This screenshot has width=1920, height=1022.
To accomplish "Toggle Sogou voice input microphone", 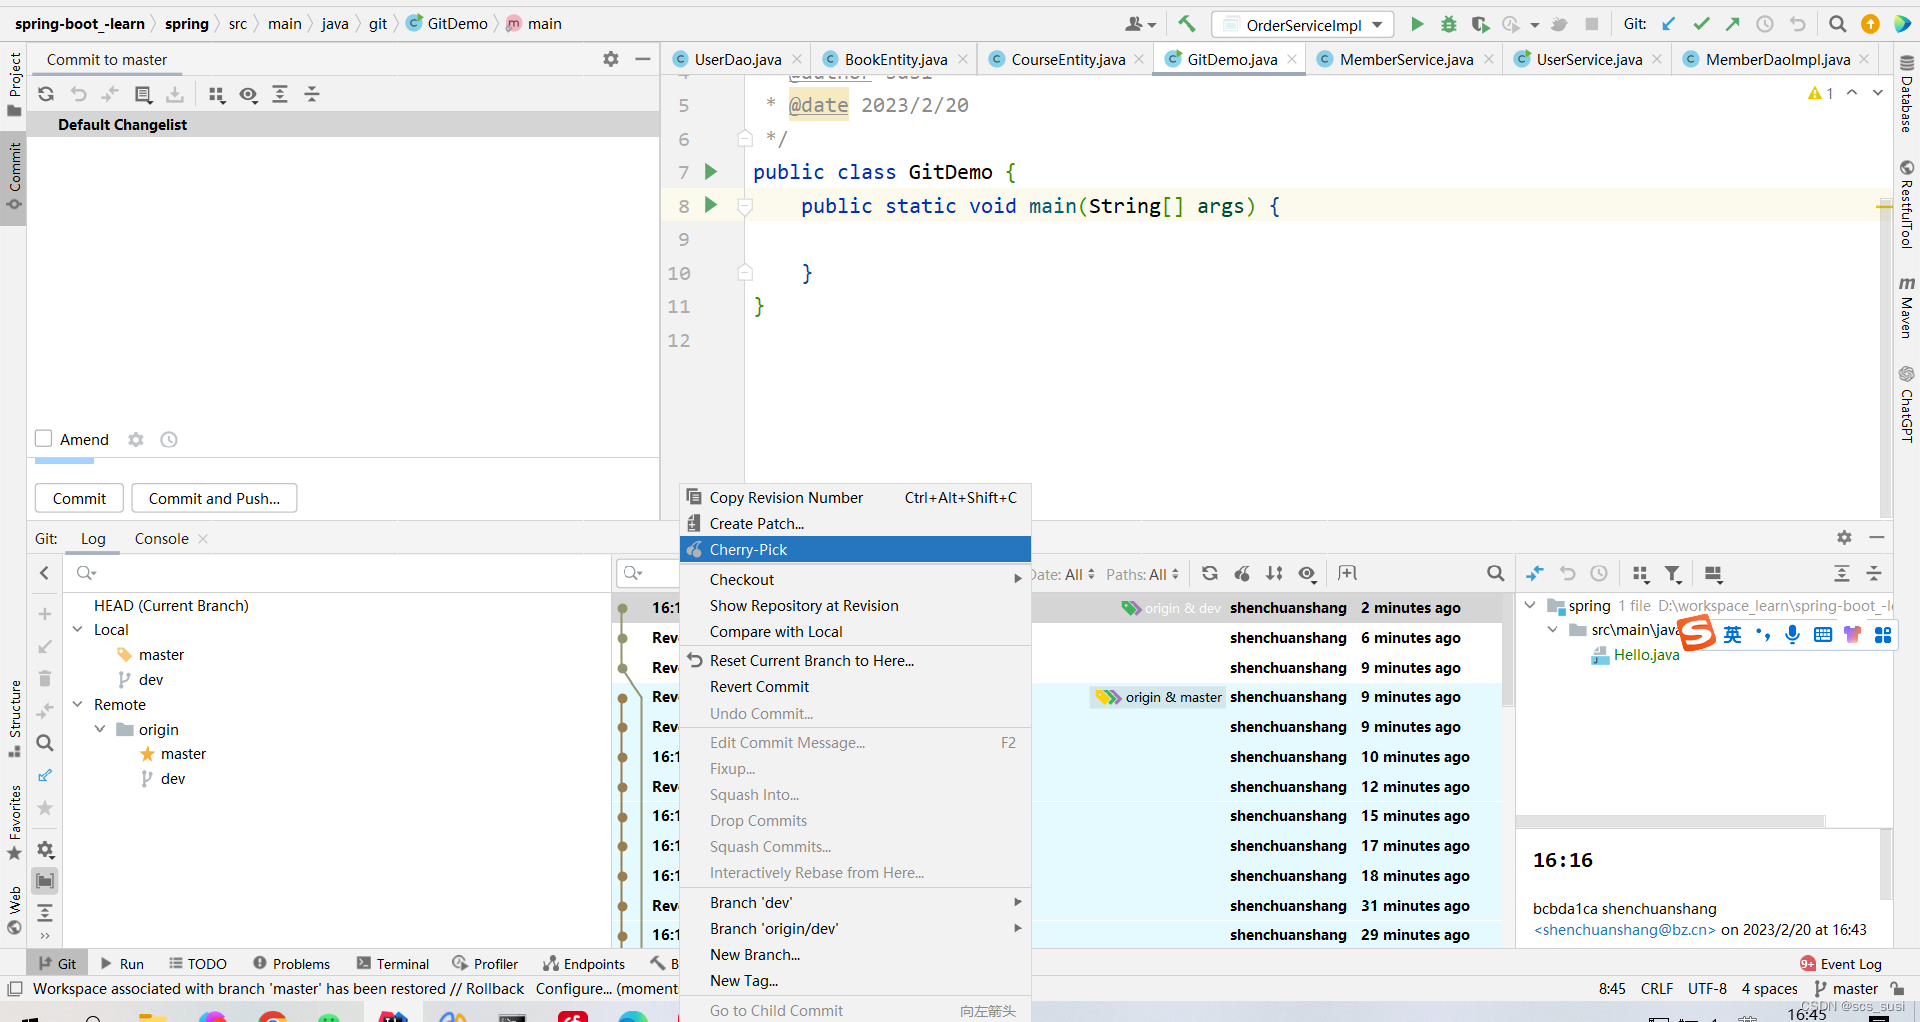I will (x=1793, y=634).
